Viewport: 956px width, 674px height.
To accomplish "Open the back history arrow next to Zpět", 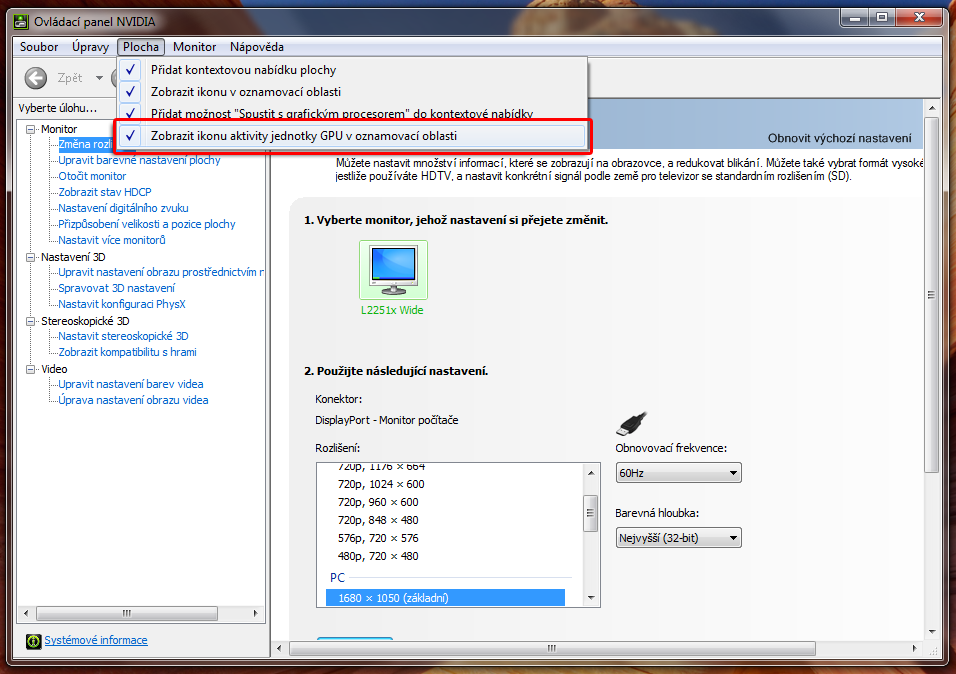I will click(99, 78).
